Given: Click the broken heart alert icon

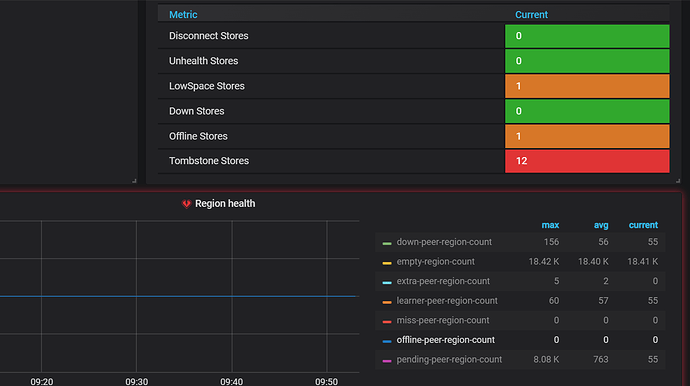Looking at the screenshot, I should point(186,204).
